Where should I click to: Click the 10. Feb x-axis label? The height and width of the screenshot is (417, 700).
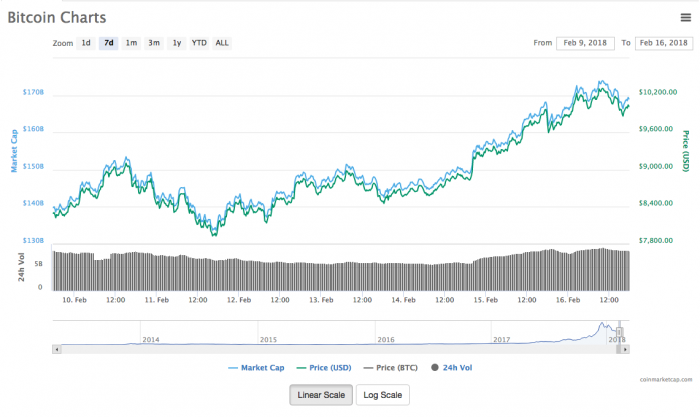[x=74, y=300]
